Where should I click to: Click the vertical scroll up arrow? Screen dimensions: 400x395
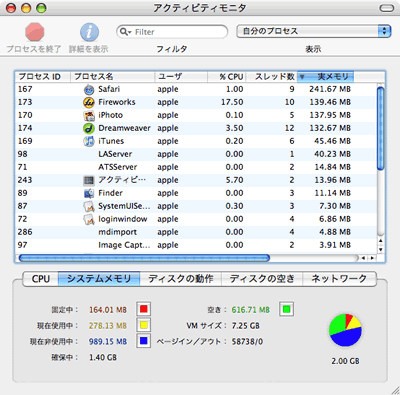pyautogui.click(x=380, y=241)
